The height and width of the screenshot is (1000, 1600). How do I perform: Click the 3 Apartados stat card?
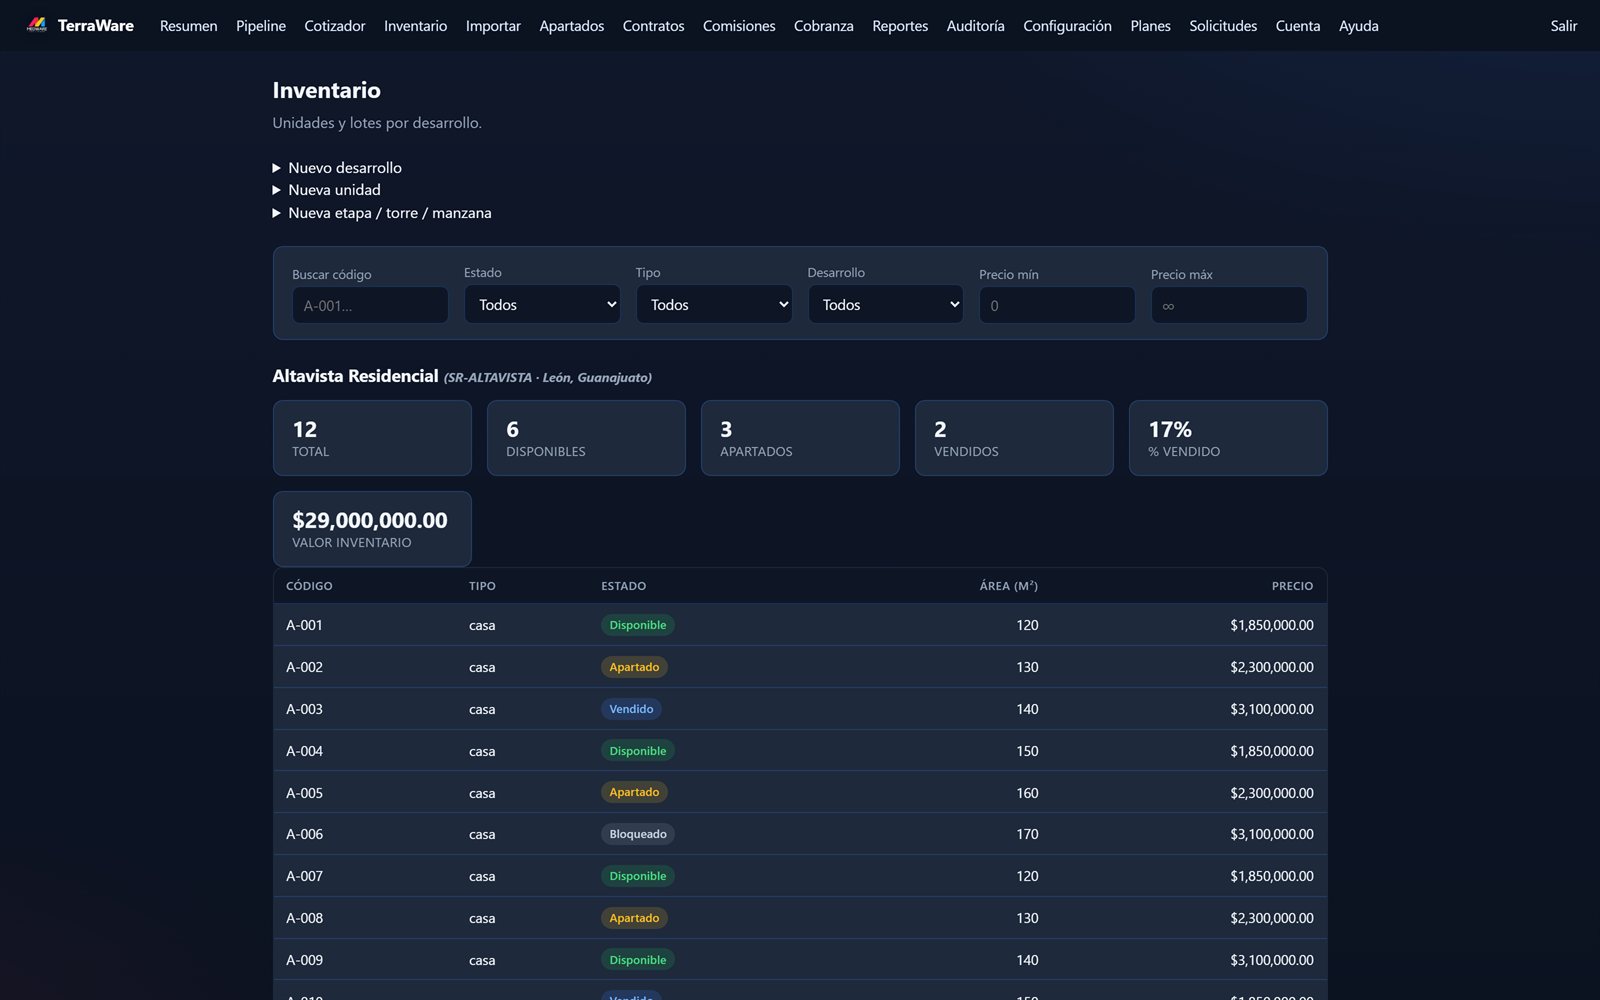pos(800,438)
